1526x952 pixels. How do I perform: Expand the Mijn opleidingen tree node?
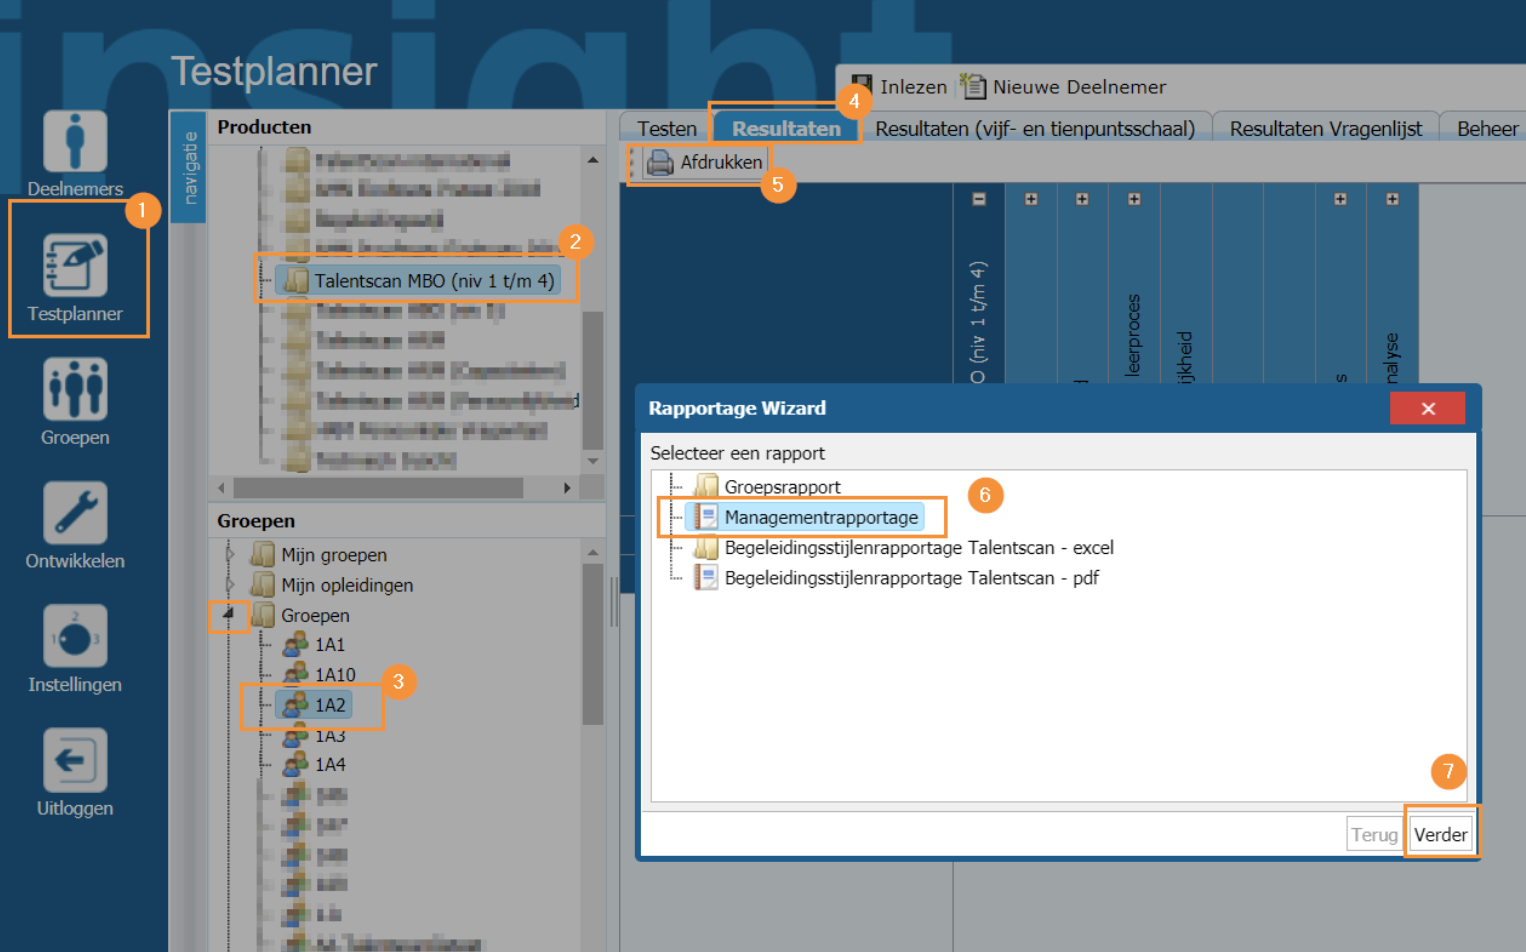pos(230,584)
